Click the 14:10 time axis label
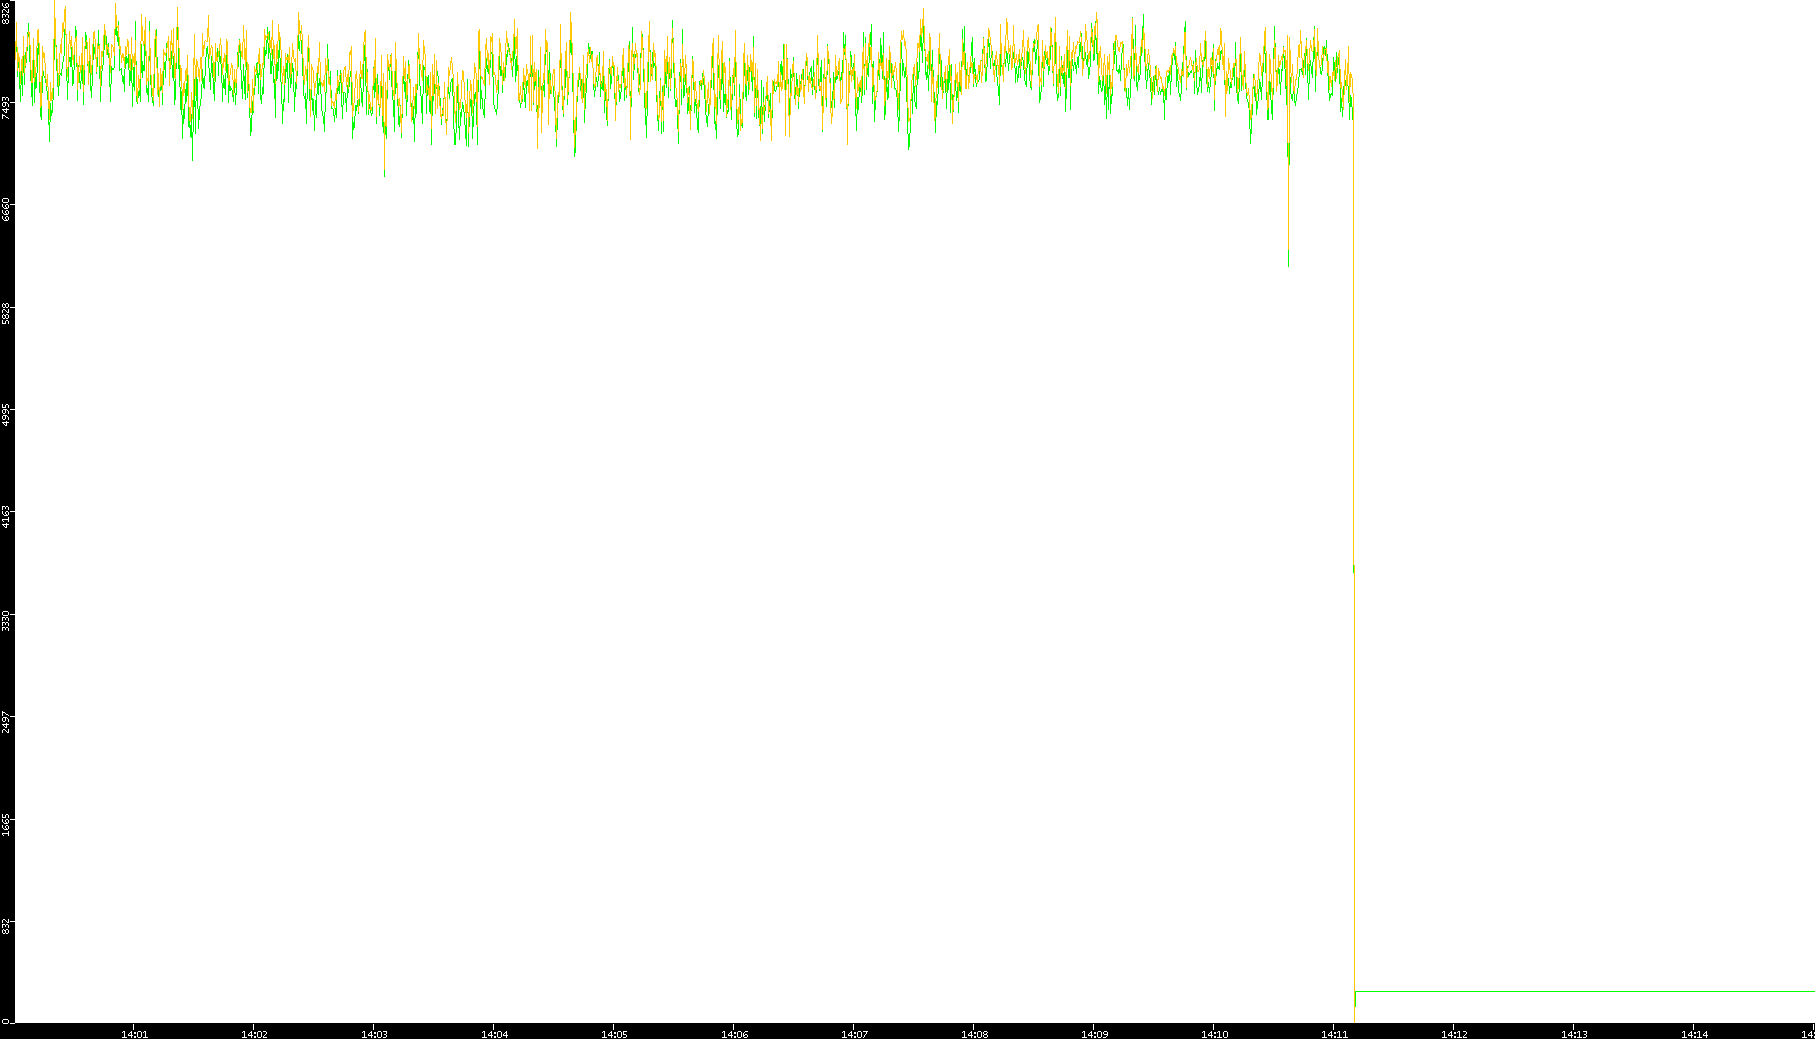 (x=1214, y=1033)
